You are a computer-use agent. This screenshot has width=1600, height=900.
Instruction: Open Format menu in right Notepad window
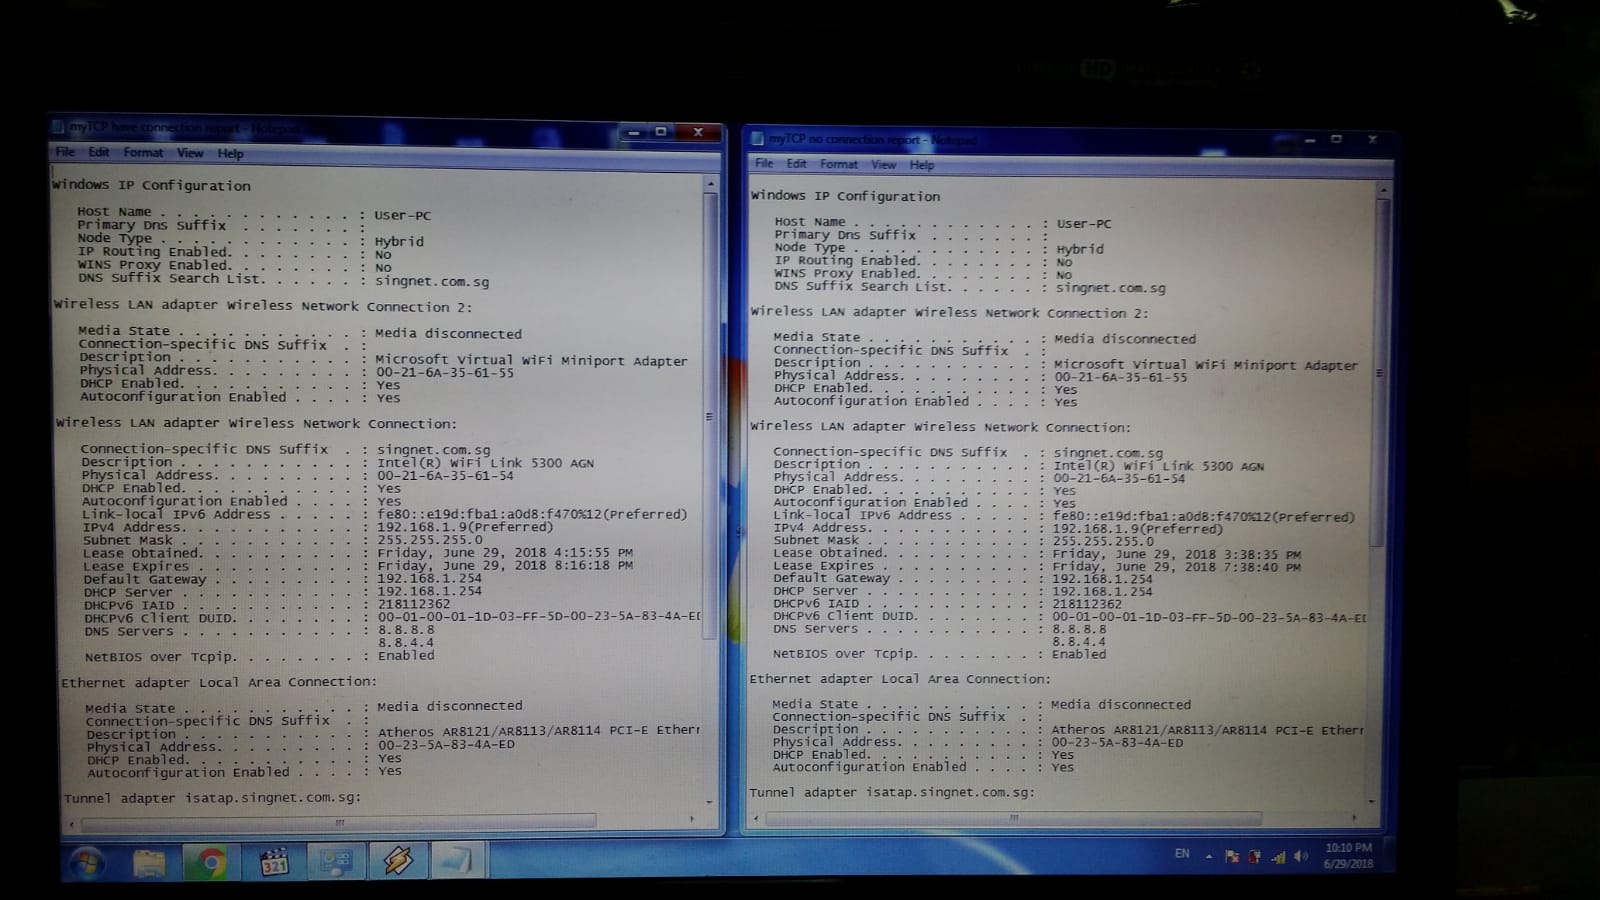[839, 164]
